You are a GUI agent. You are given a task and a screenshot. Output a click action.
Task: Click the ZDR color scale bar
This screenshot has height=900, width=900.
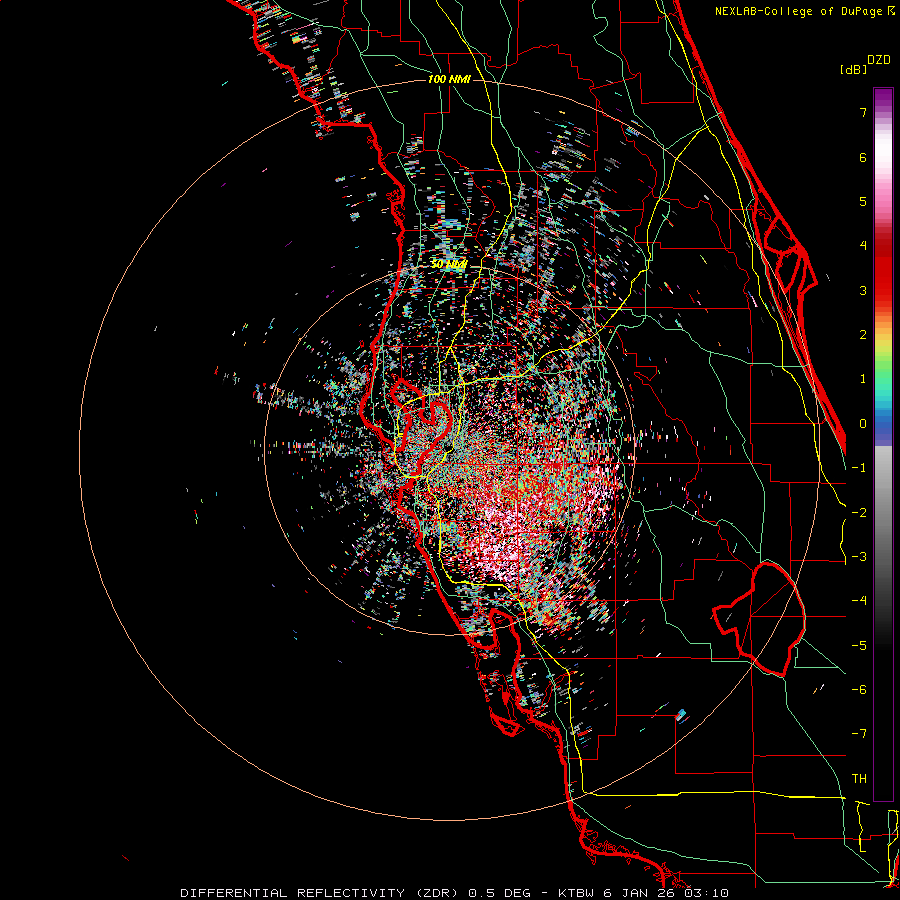(x=883, y=444)
